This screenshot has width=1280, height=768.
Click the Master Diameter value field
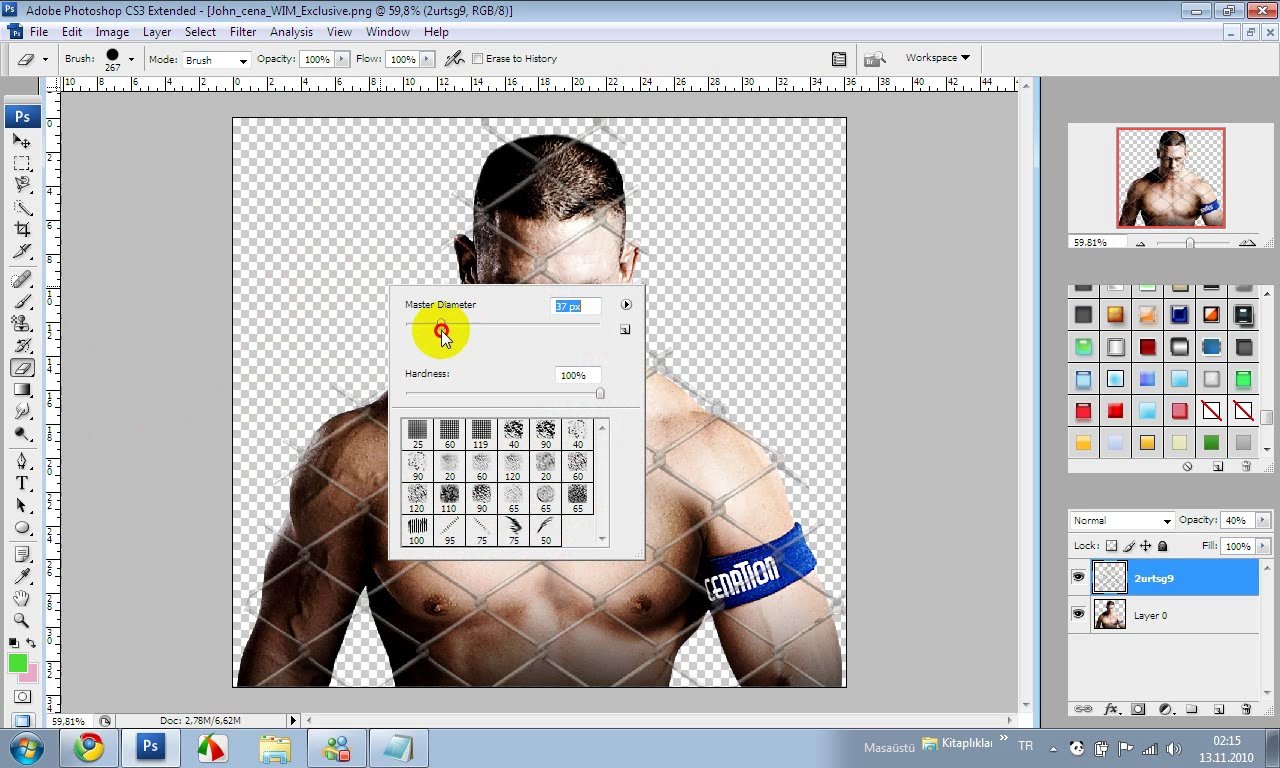pos(577,306)
